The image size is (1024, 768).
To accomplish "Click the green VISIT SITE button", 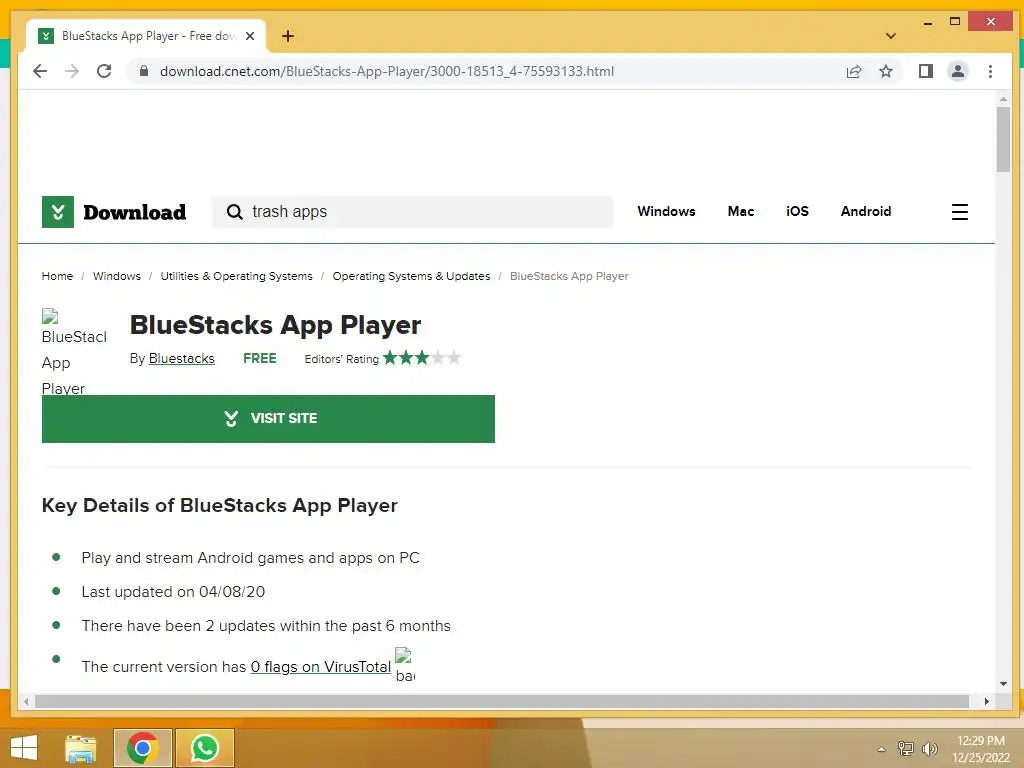I will tap(268, 419).
